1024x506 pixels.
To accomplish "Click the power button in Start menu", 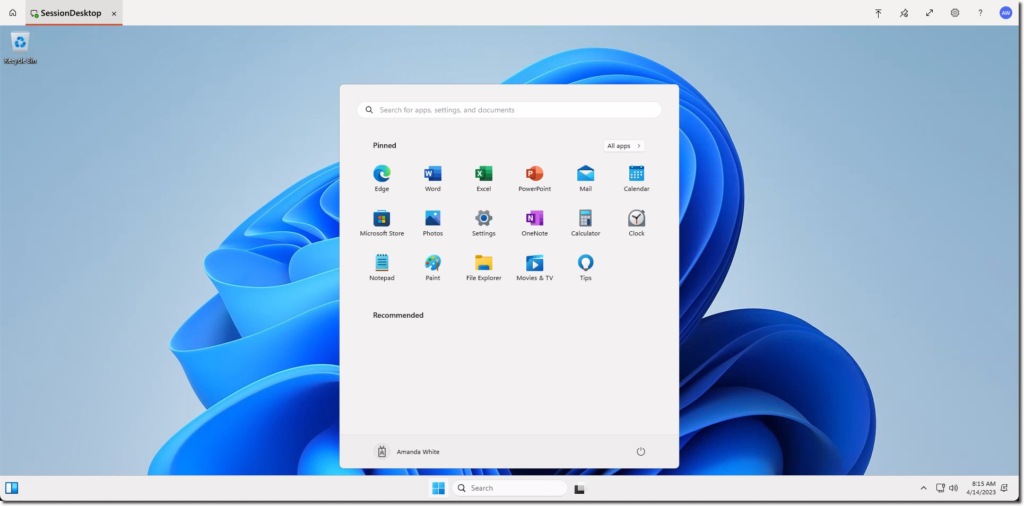I will point(641,451).
